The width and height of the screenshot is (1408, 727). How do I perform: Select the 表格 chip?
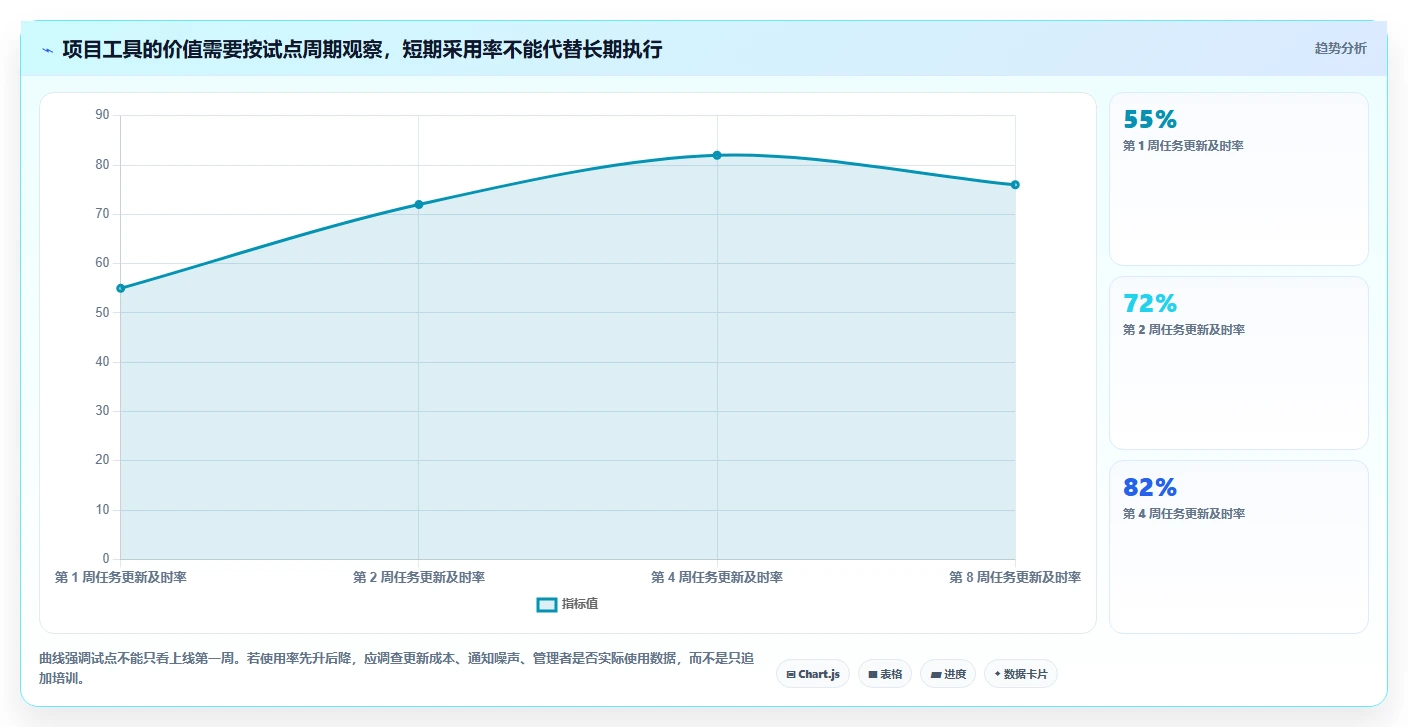885,674
